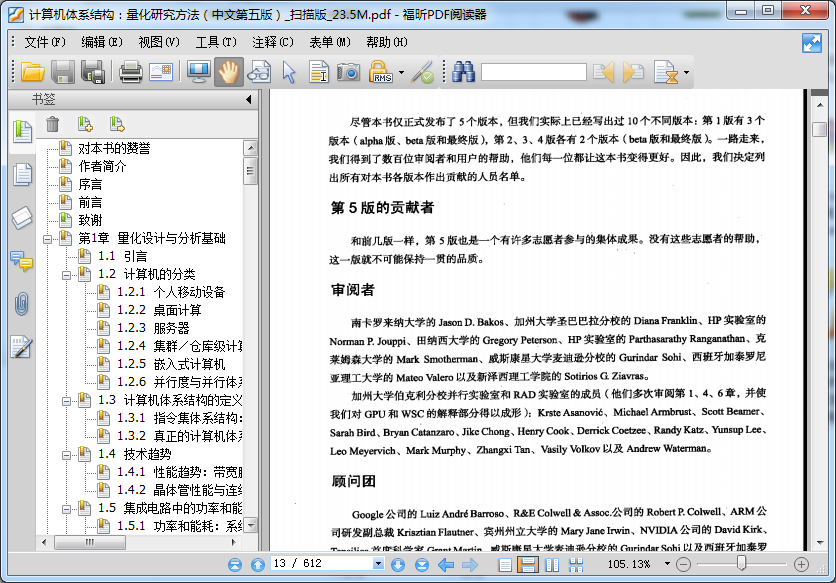Click the binoculars search icon

pyautogui.click(x=463, y=71)
